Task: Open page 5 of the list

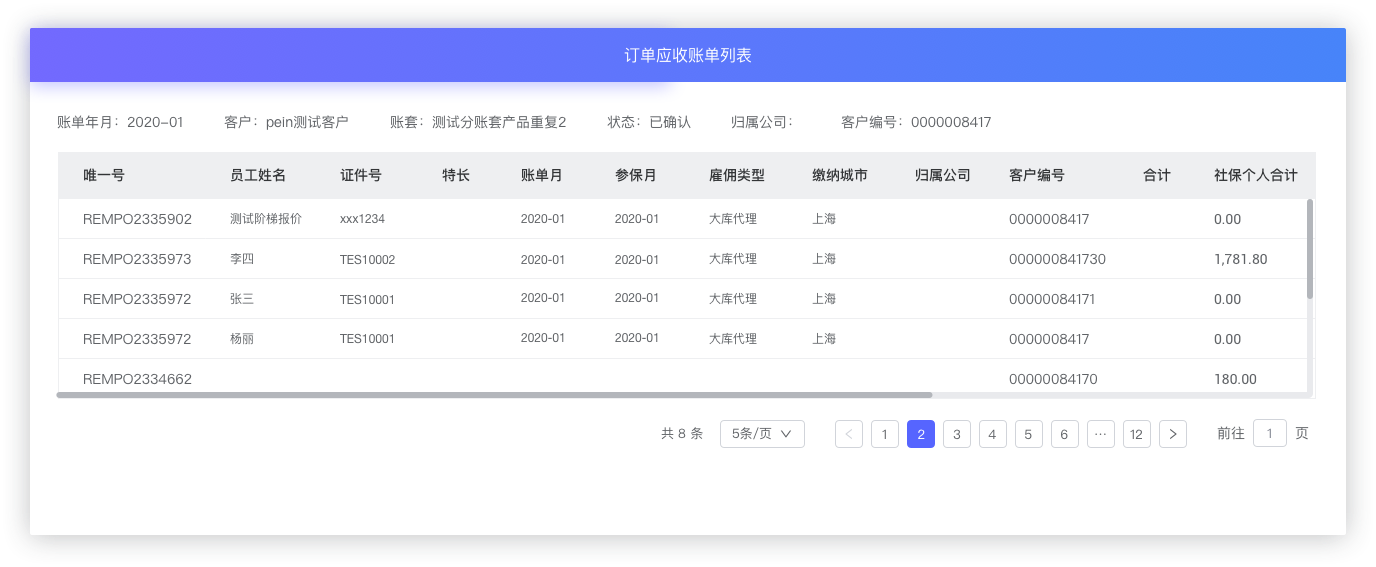Action: (x=1029, y=434)
